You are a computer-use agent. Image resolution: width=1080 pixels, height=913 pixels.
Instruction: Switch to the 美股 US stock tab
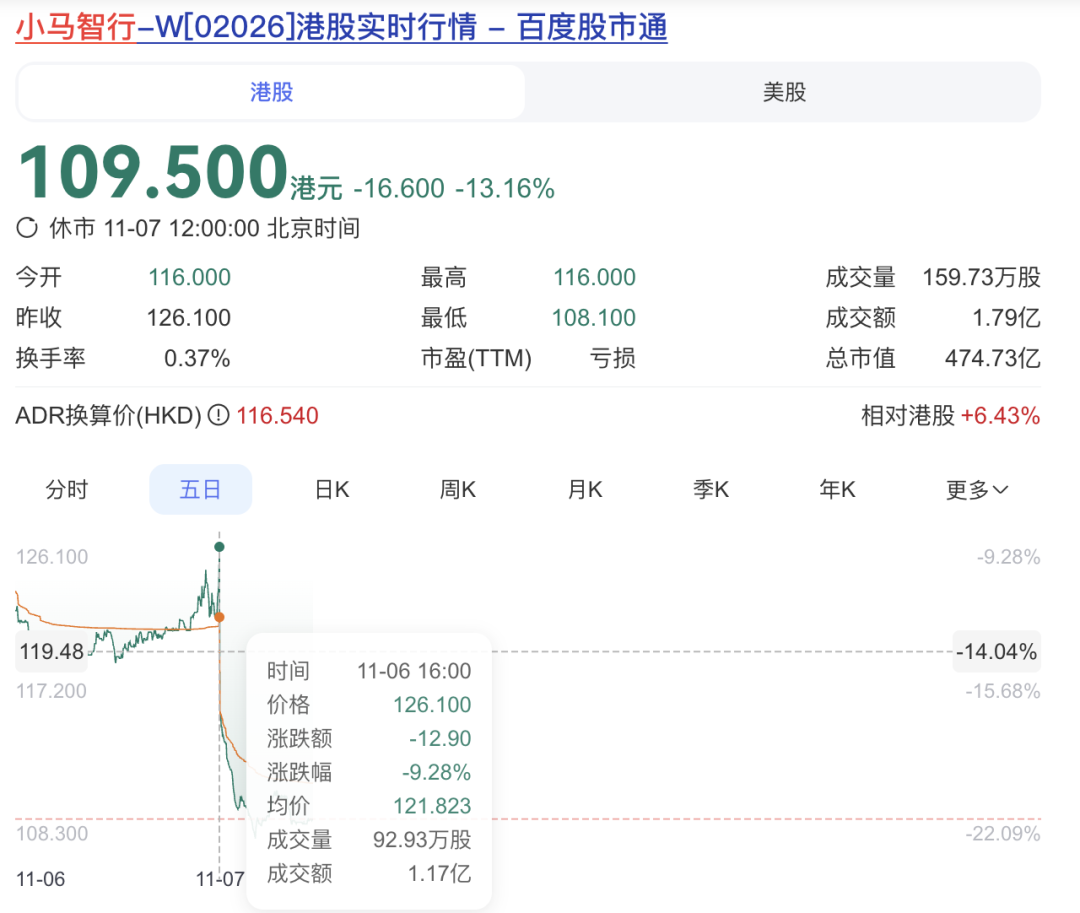coord(783,91)
